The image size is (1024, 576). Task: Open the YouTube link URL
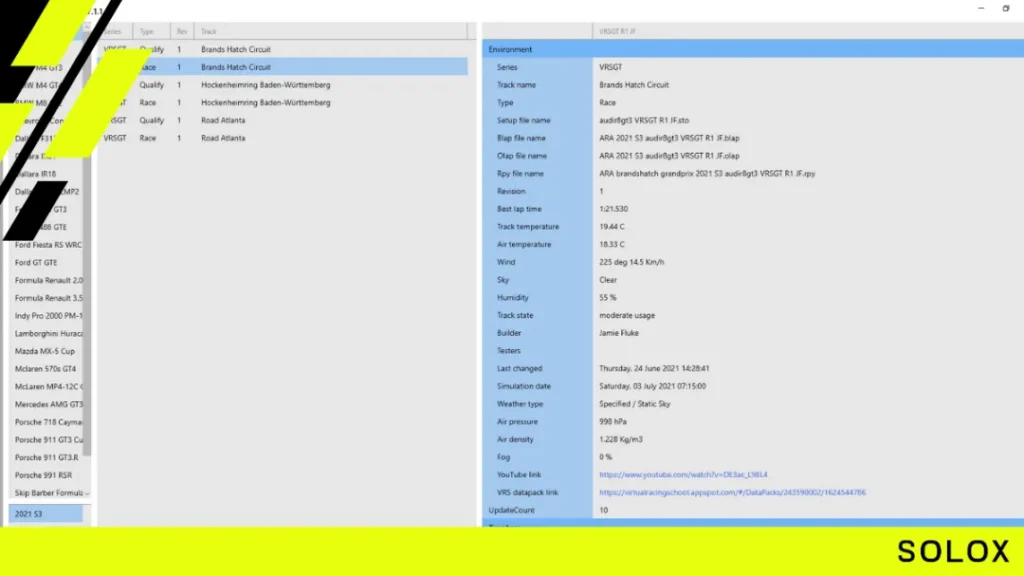coord(683,475)
